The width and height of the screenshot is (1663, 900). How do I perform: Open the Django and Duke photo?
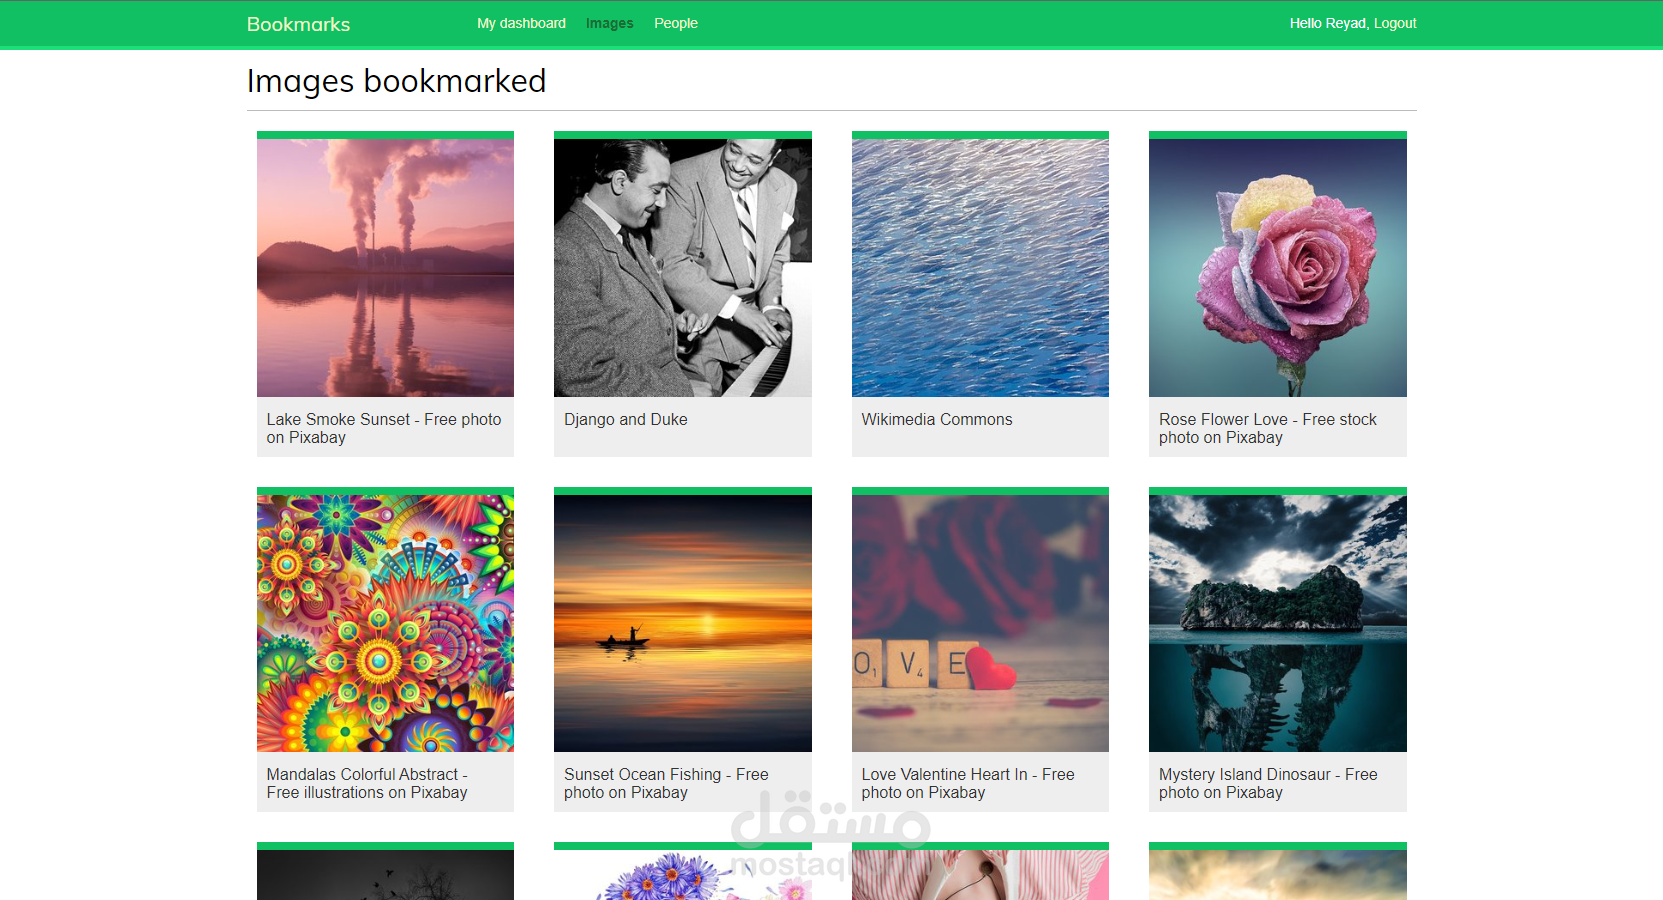683,268
